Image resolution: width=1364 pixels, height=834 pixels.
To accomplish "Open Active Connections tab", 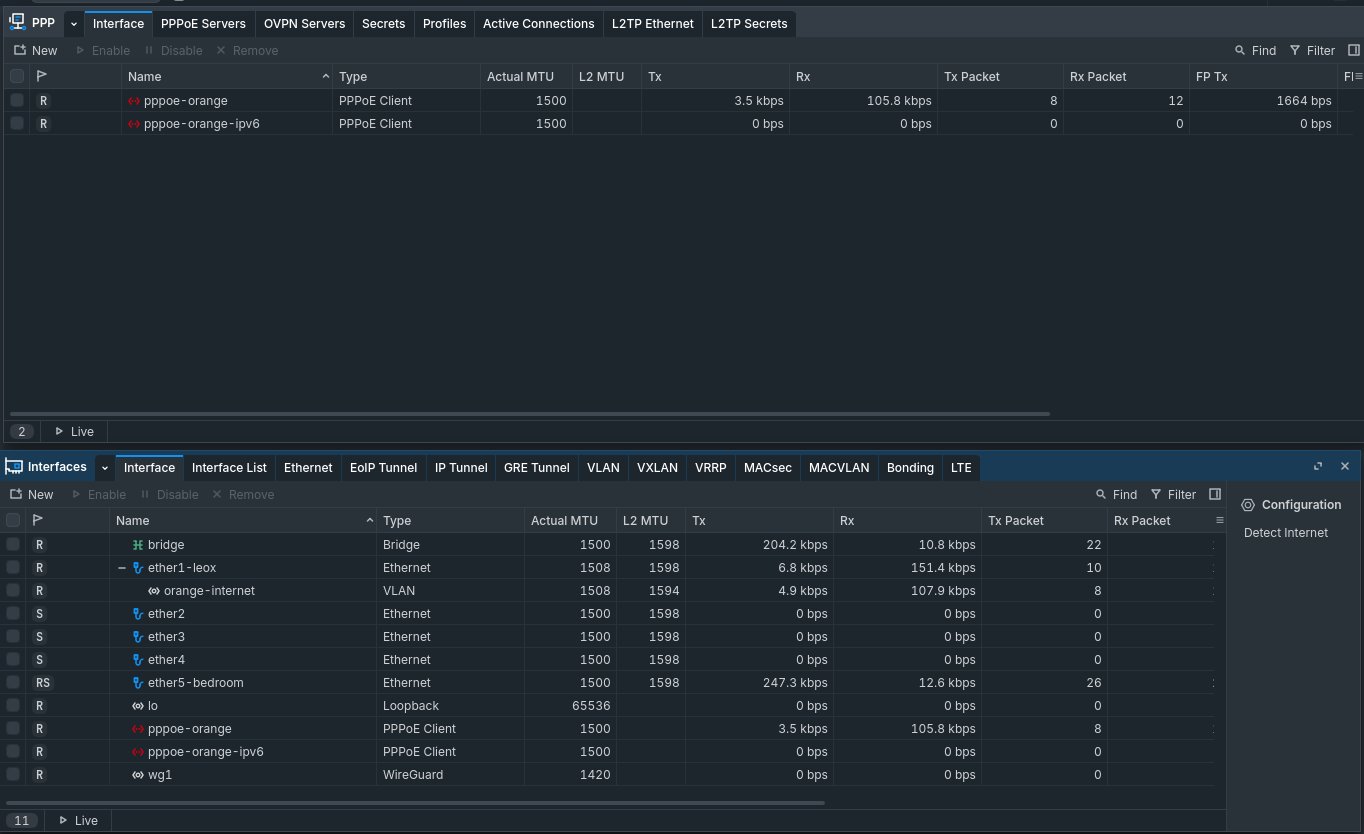I will point(539,24).
